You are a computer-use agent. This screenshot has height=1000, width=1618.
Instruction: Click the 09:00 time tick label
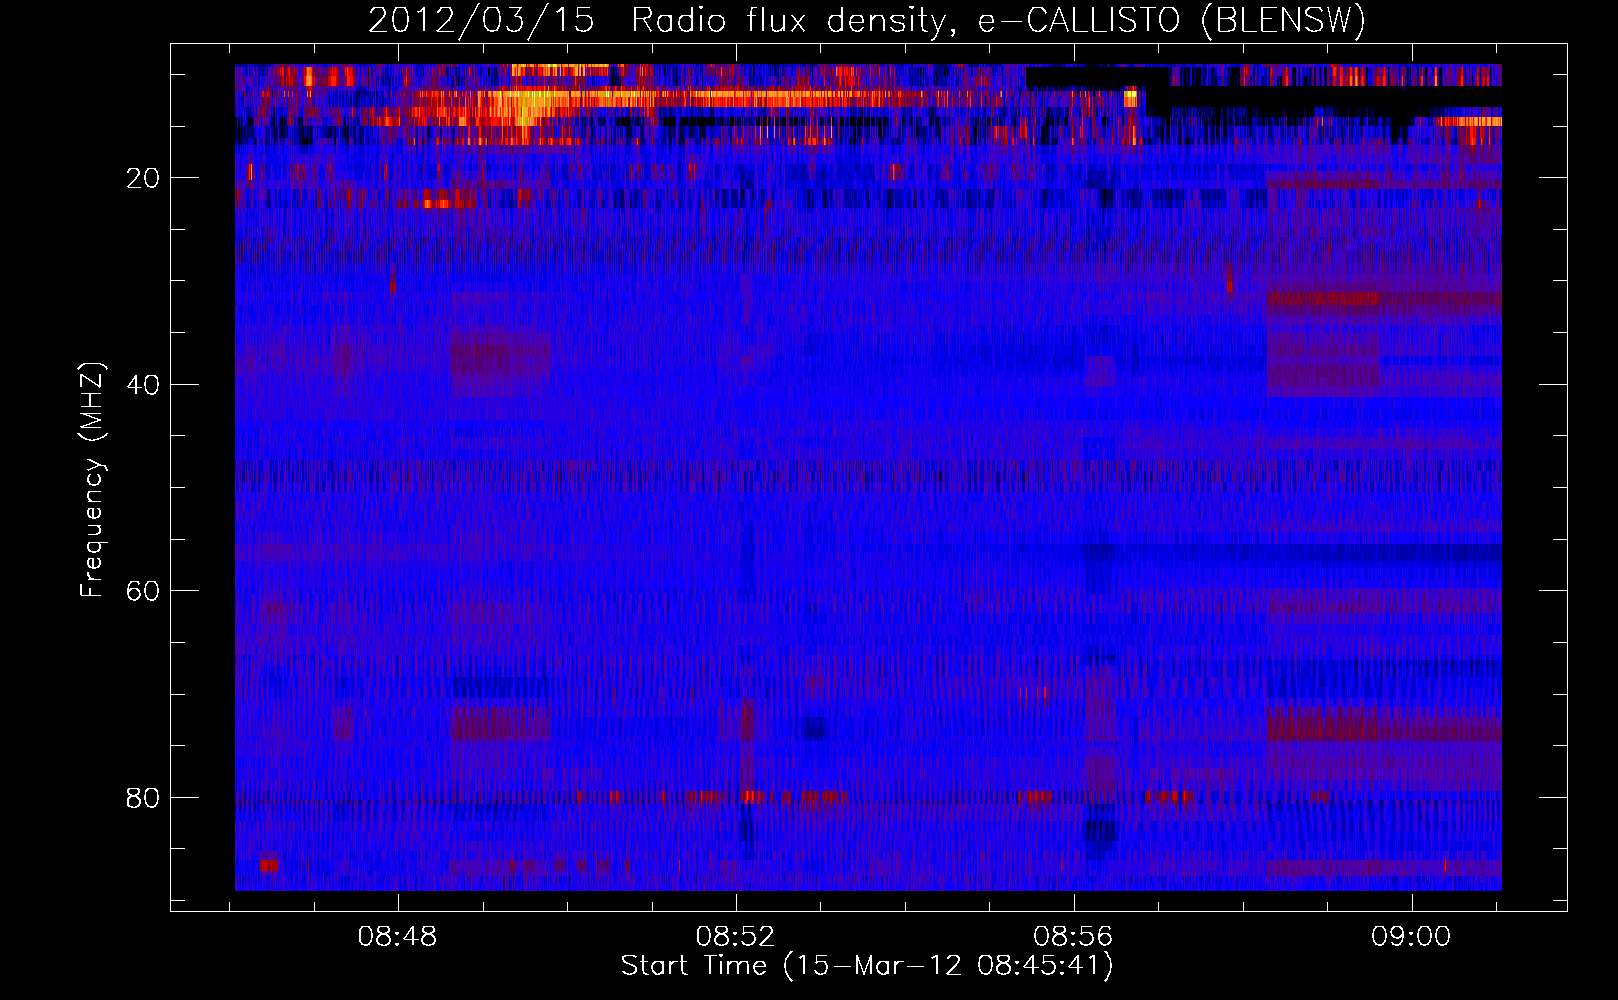point(1411,937)
